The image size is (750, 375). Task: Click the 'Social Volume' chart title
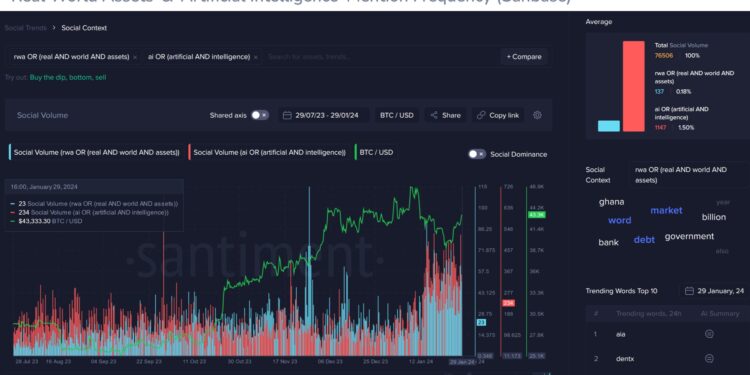pyautogui.click(x=43, y=115)
